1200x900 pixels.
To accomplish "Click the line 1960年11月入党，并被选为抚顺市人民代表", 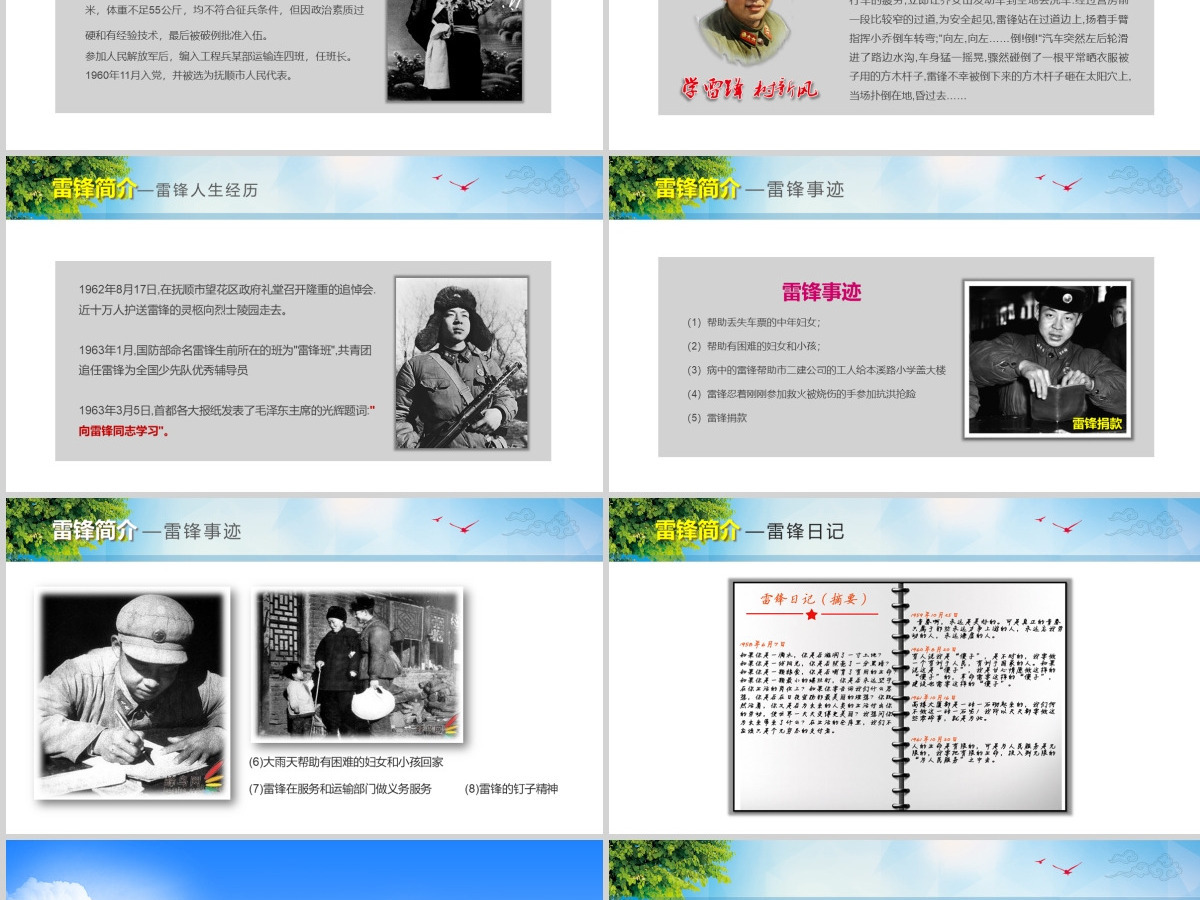I will coord(189,75).
